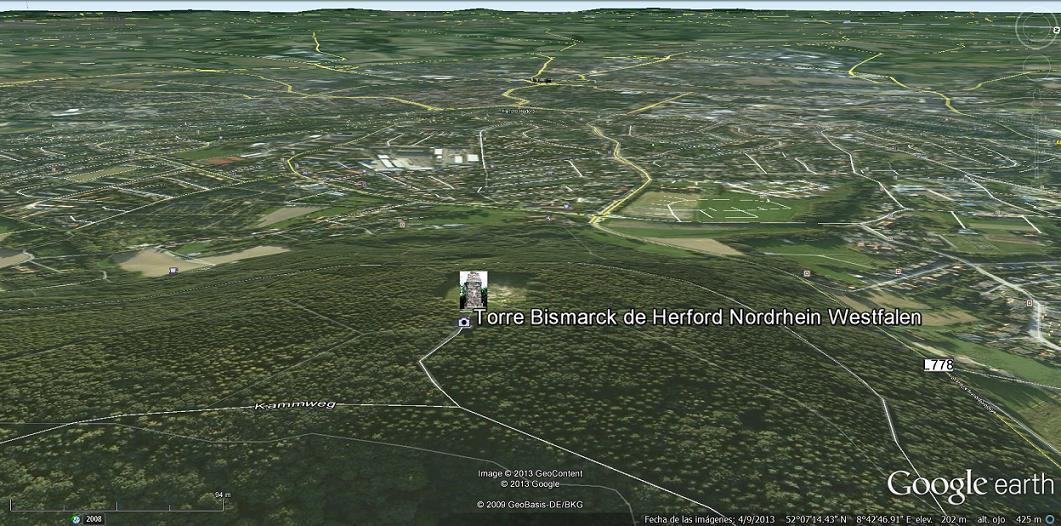Click the photo icon beside the sandy field
Viewport: 1061px width, 526px height.
175,269
